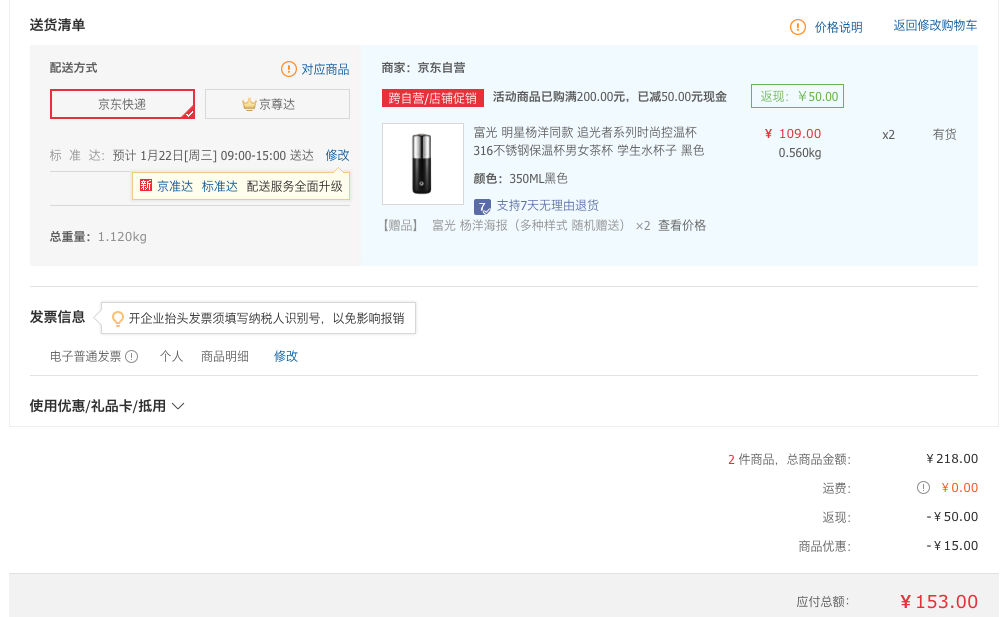Viewport: 1006px width, 617px height.
Task: Click the 跨自营/店铺促销 red tag
Action: click(x=432, y=97)
